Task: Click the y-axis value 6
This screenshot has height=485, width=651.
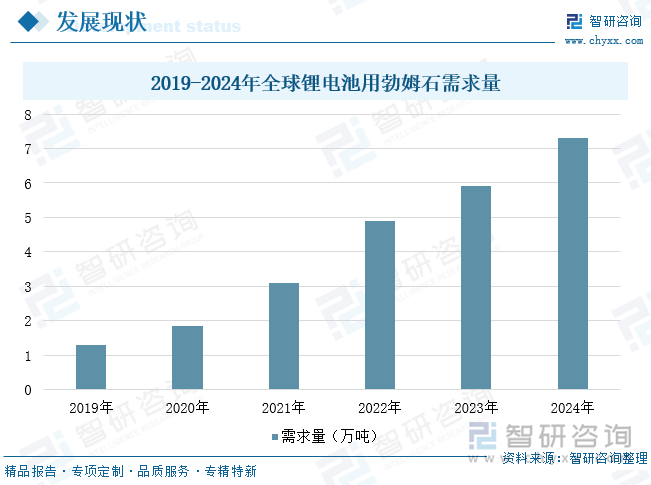Action: point(28,184)
